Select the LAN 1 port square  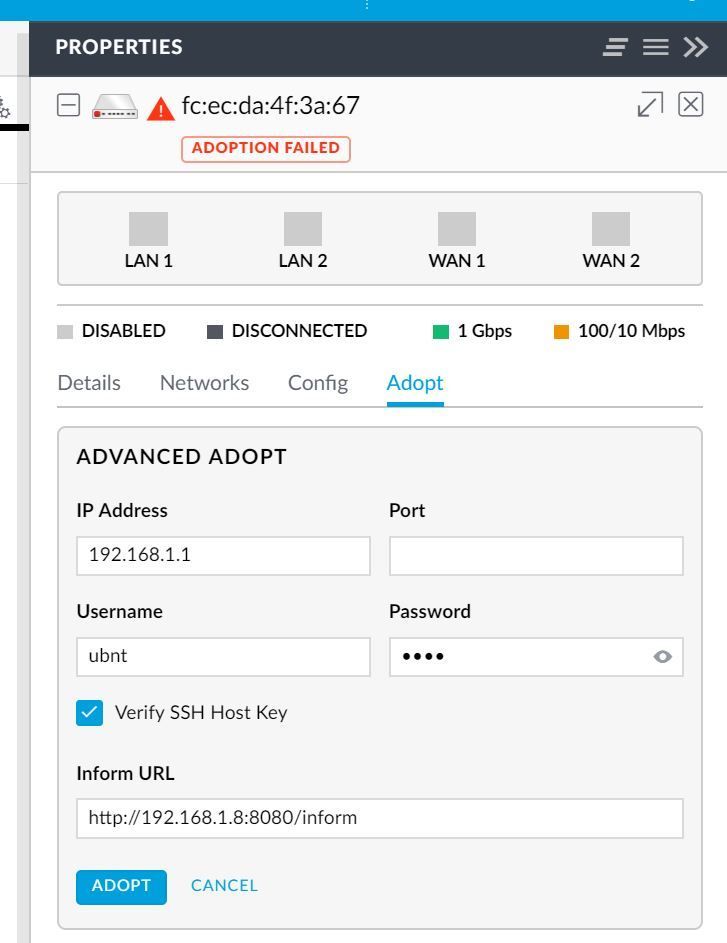[x=149, y=228]
